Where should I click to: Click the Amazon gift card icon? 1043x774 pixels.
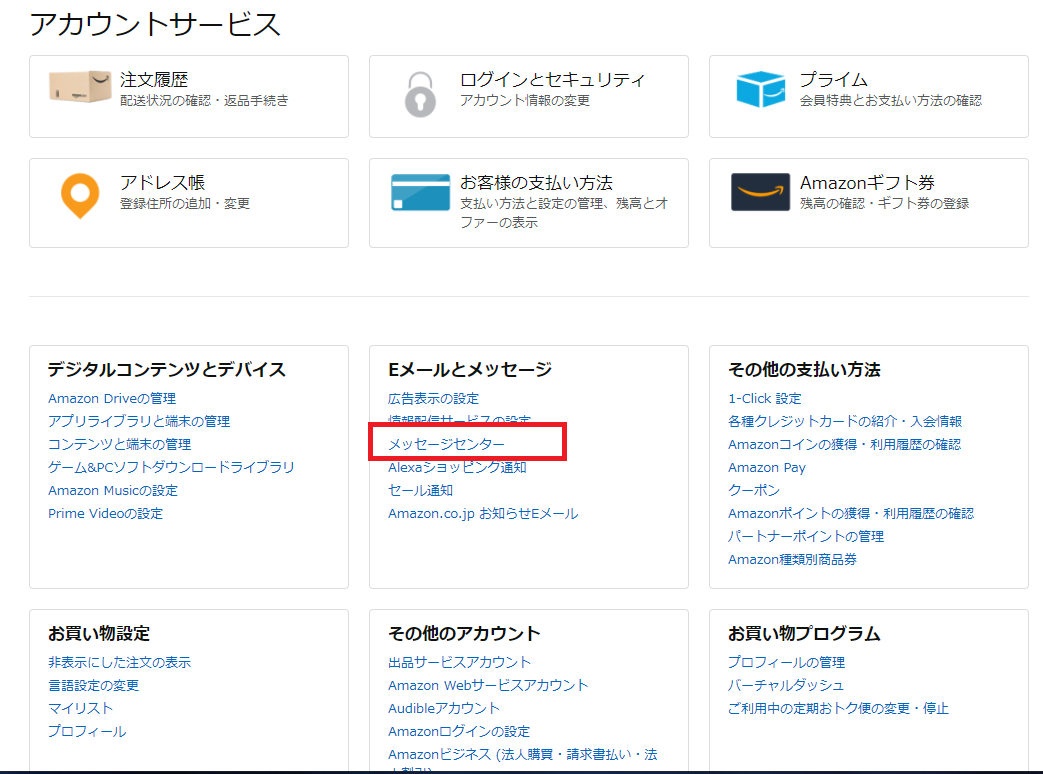click(x=760, y=192)
